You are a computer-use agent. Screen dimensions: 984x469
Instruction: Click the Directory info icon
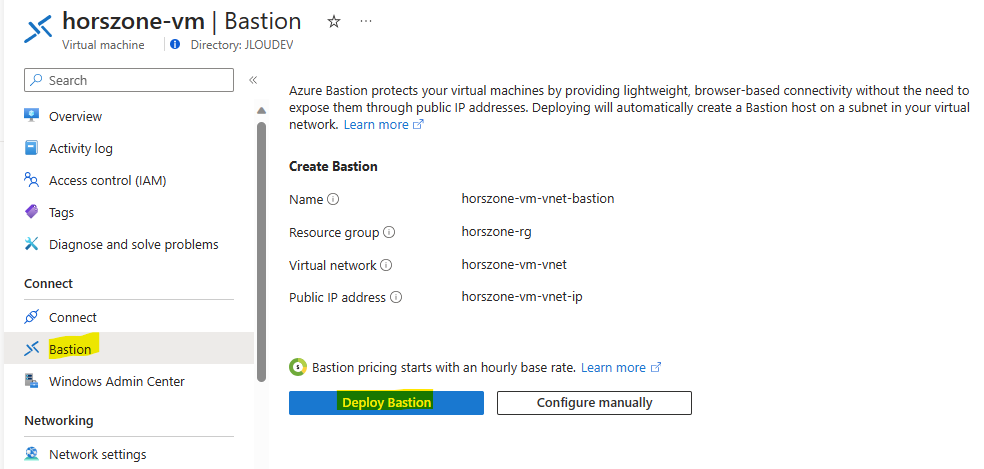click(175, 45)
